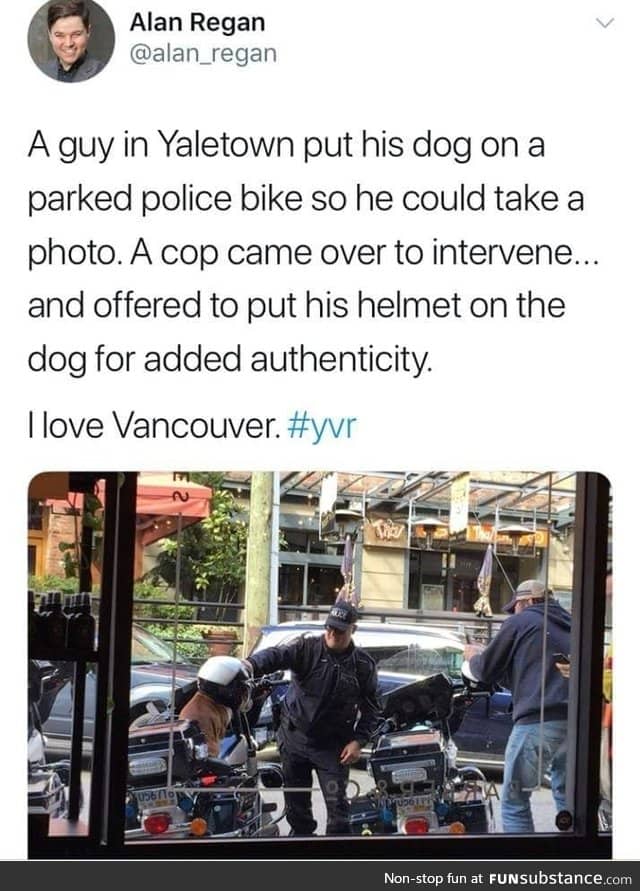Click the man in the blue hoodie
This screenshot has width=640, height=891.
pos(526,705)
